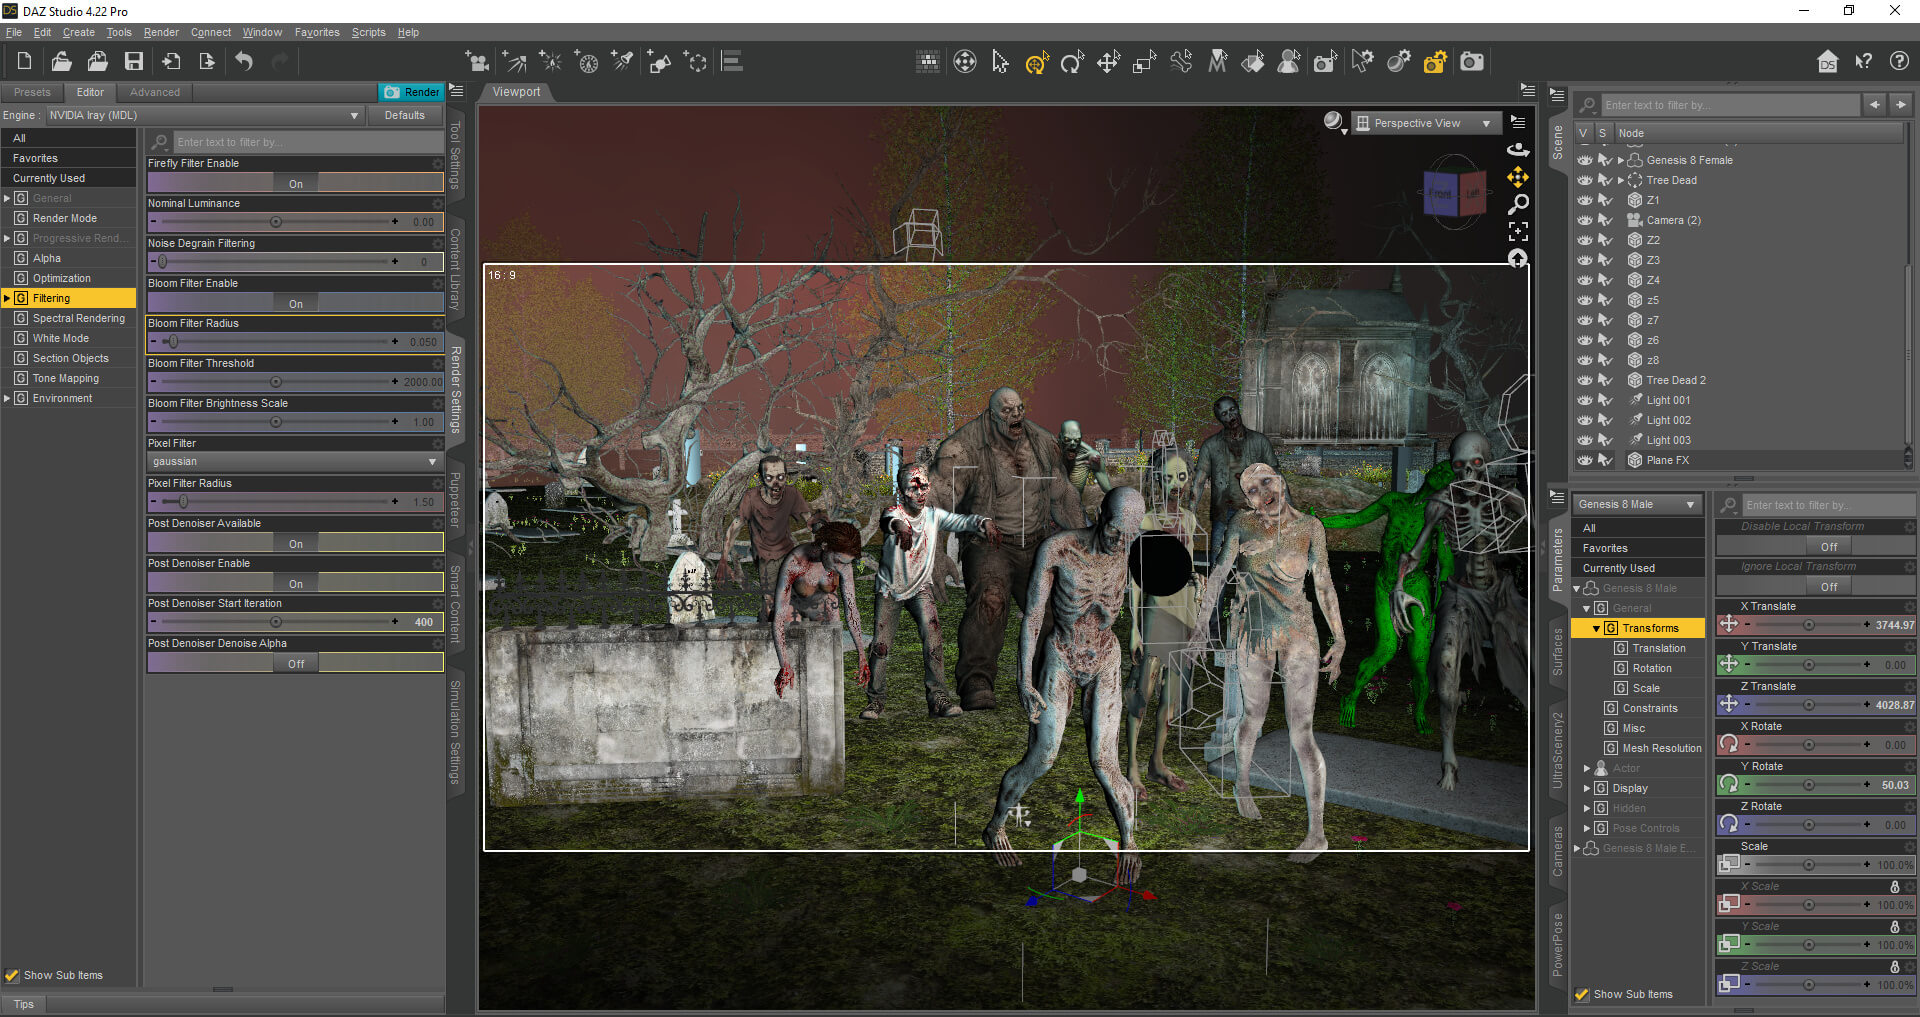Undo last action with the arrow icon

point(244,62)
